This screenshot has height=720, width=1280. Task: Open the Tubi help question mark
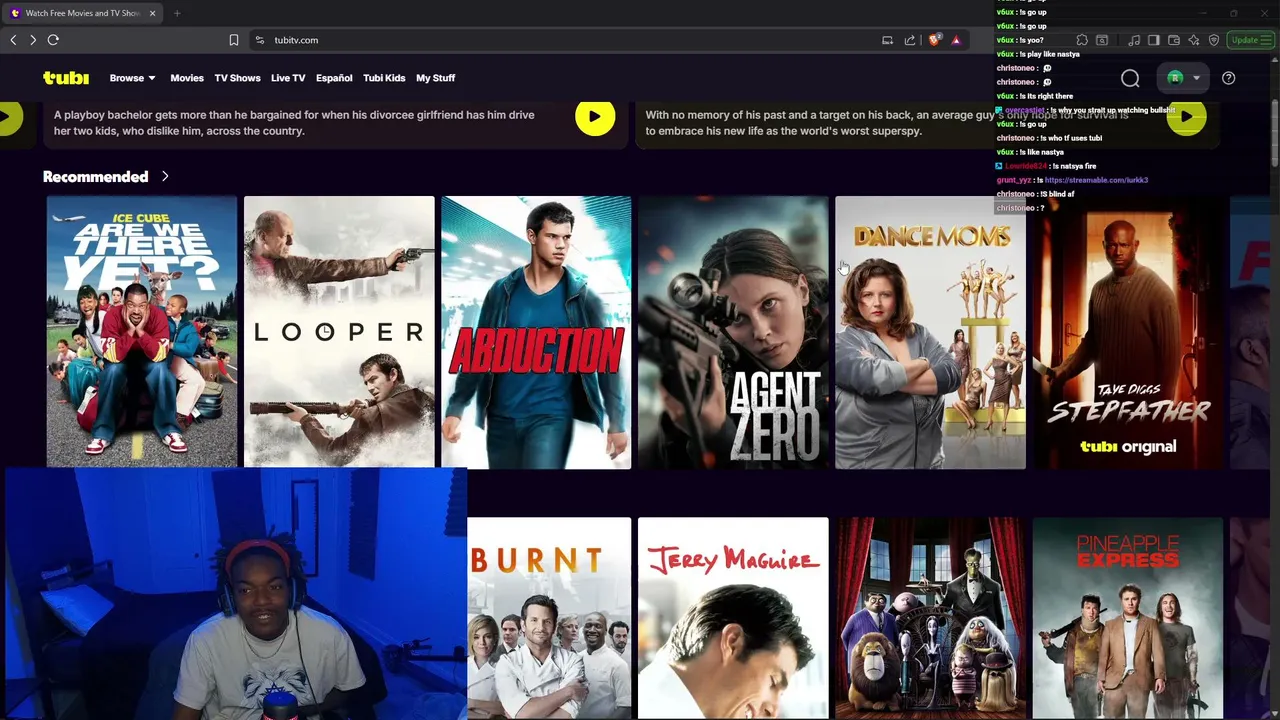(x=1228, y=78)
